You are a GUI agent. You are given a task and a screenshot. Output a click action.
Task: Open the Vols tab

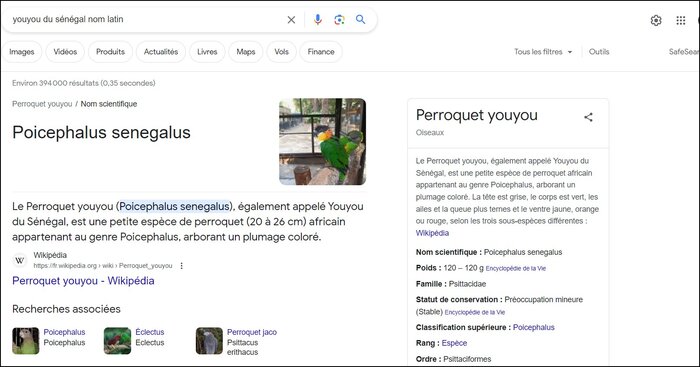coord(281,52)
